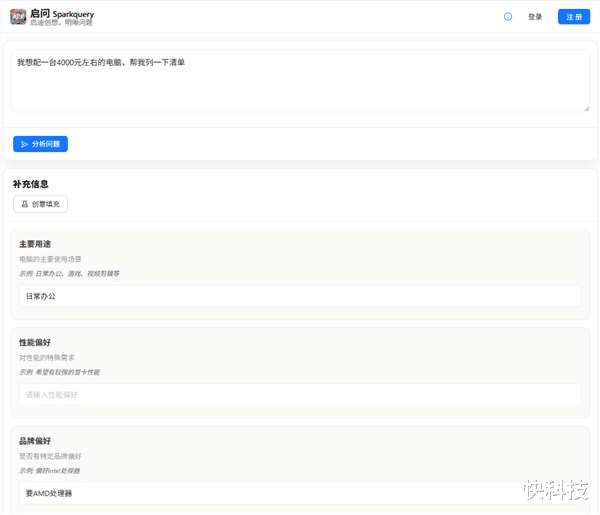Click the send arrow icon in 分析问题
The width and height of the screenshot is (600, 515).
24,144
